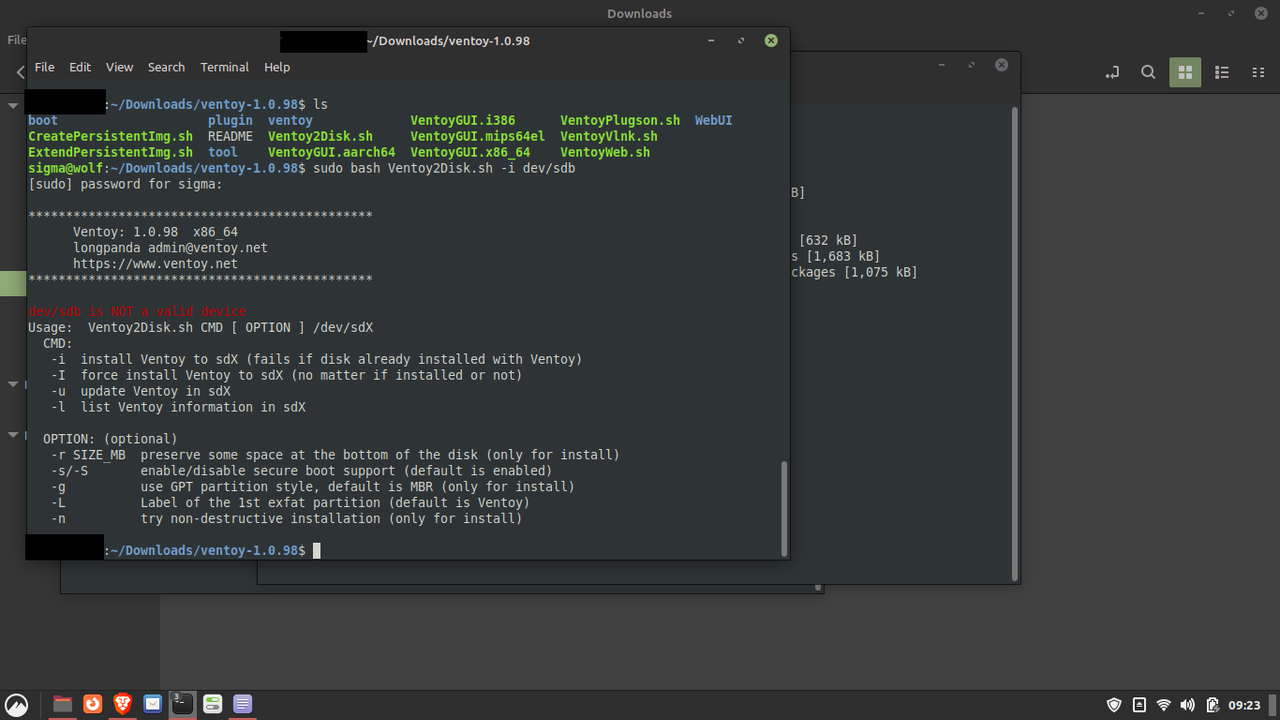The width and height of the screenshot is (1280, 720).
Task: Click 'VentoyPlugson.sh' in the ls output
Action: [x=620, y=120]
